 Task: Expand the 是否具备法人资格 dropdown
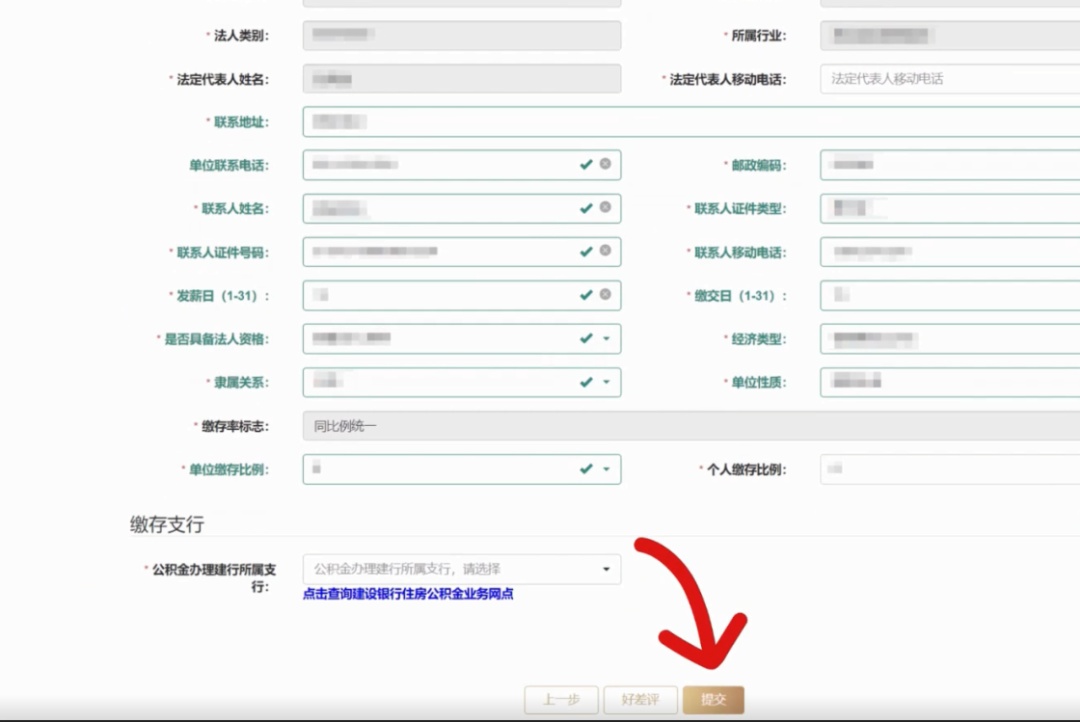coord(606,339)
